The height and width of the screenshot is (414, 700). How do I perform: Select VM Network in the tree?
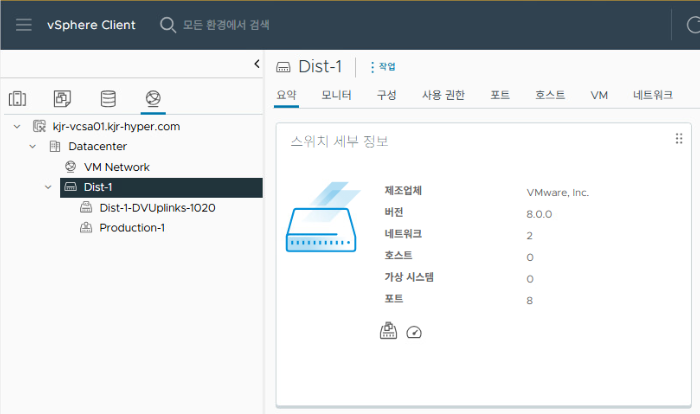(117, 167)
